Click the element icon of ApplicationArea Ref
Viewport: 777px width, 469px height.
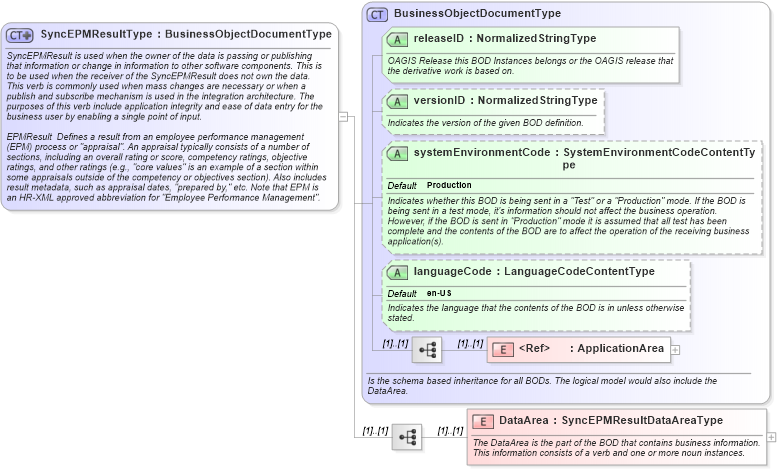503,350
